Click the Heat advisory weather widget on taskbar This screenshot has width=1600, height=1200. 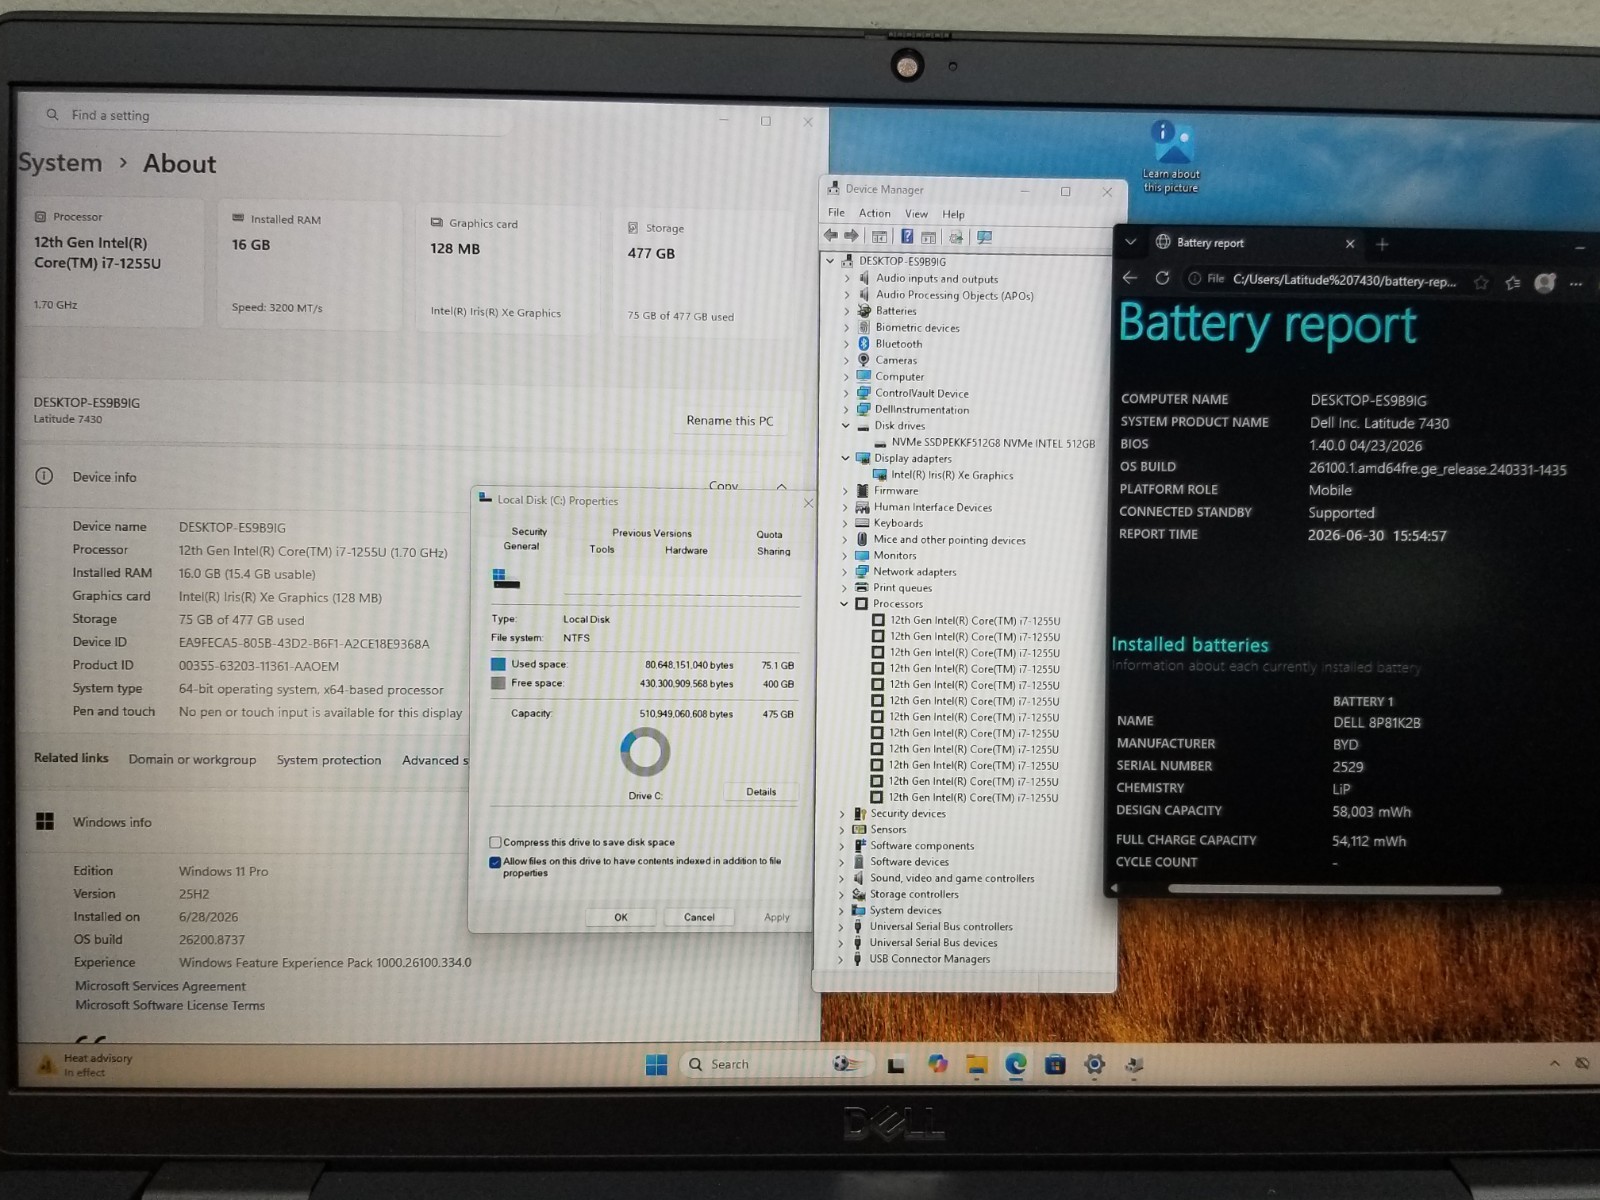(84, 1065)
